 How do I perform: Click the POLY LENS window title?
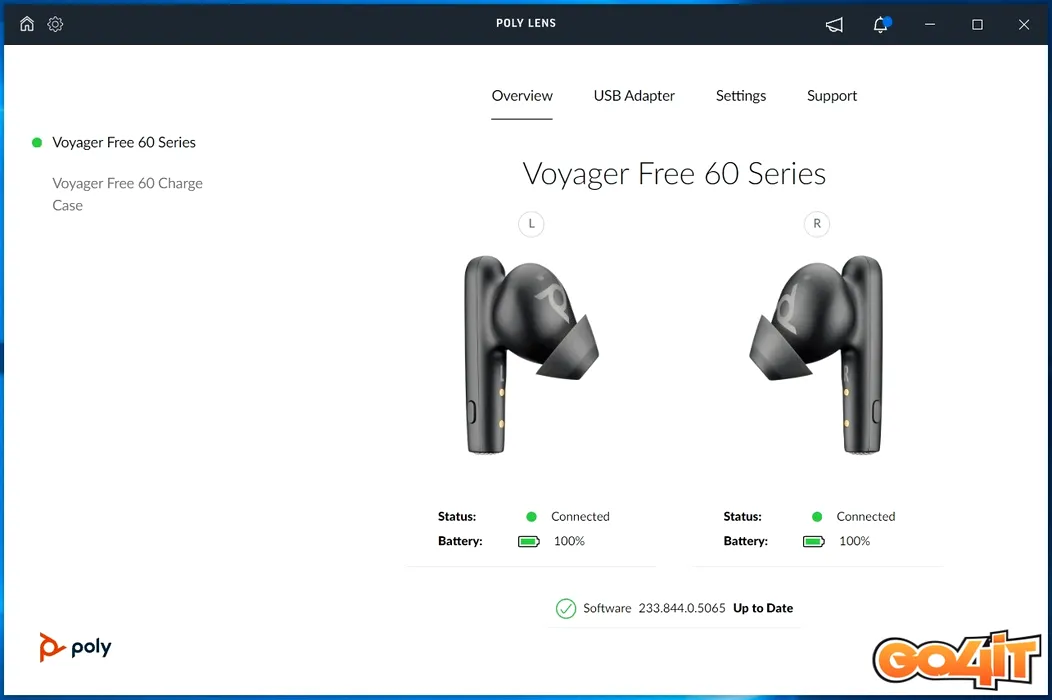click(x=526, y=23)
